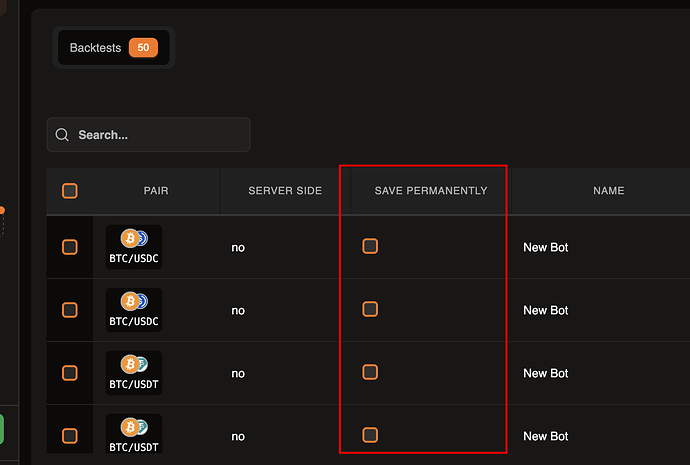The width and height of the screenshot is (690, 465).
Task: Sort by the NAME column header
Action: [609, 190]
